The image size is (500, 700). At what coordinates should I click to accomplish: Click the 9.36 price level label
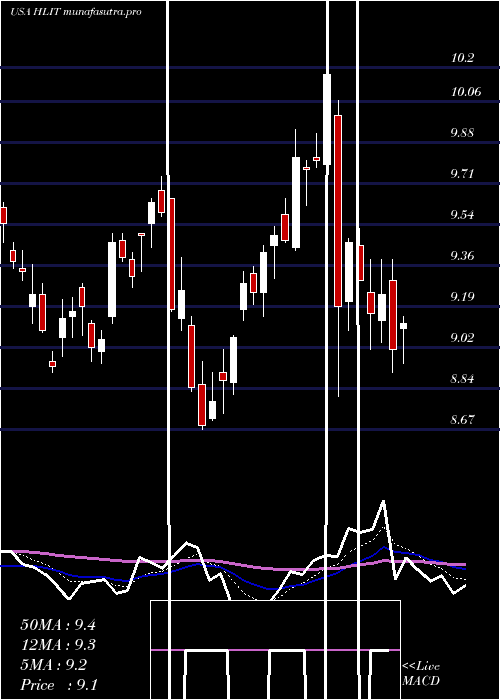click(464, 256)
